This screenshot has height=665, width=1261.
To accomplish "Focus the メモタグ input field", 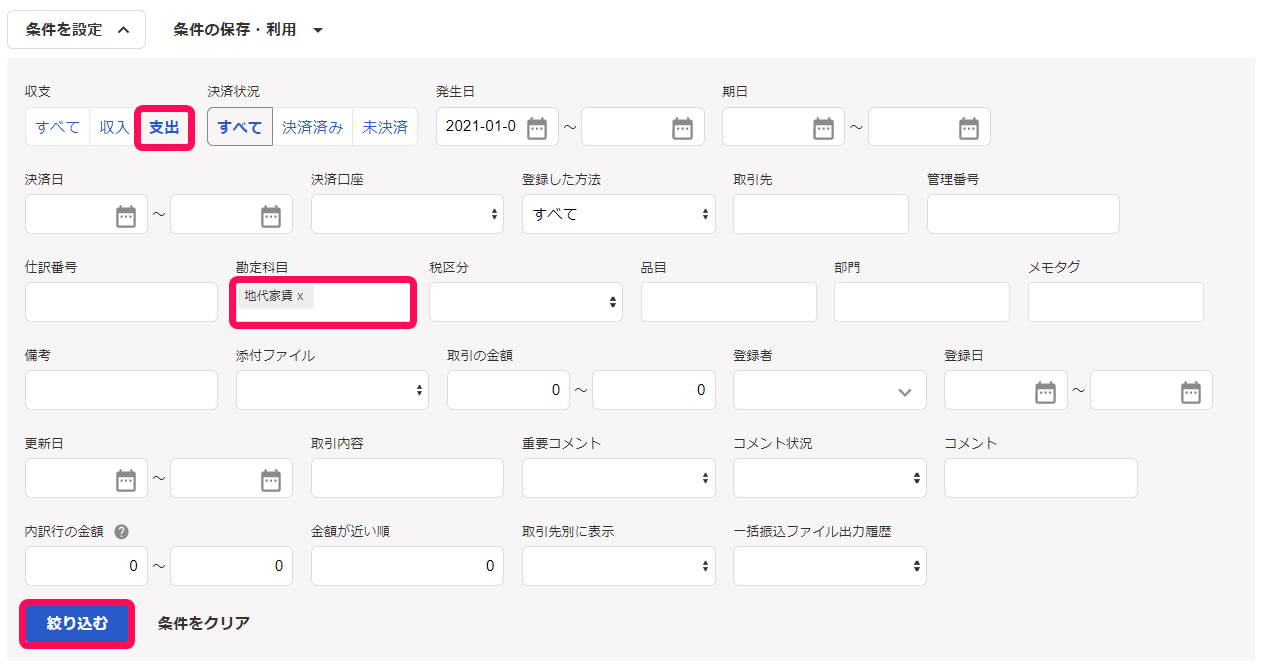I will tap(1116, 302).
